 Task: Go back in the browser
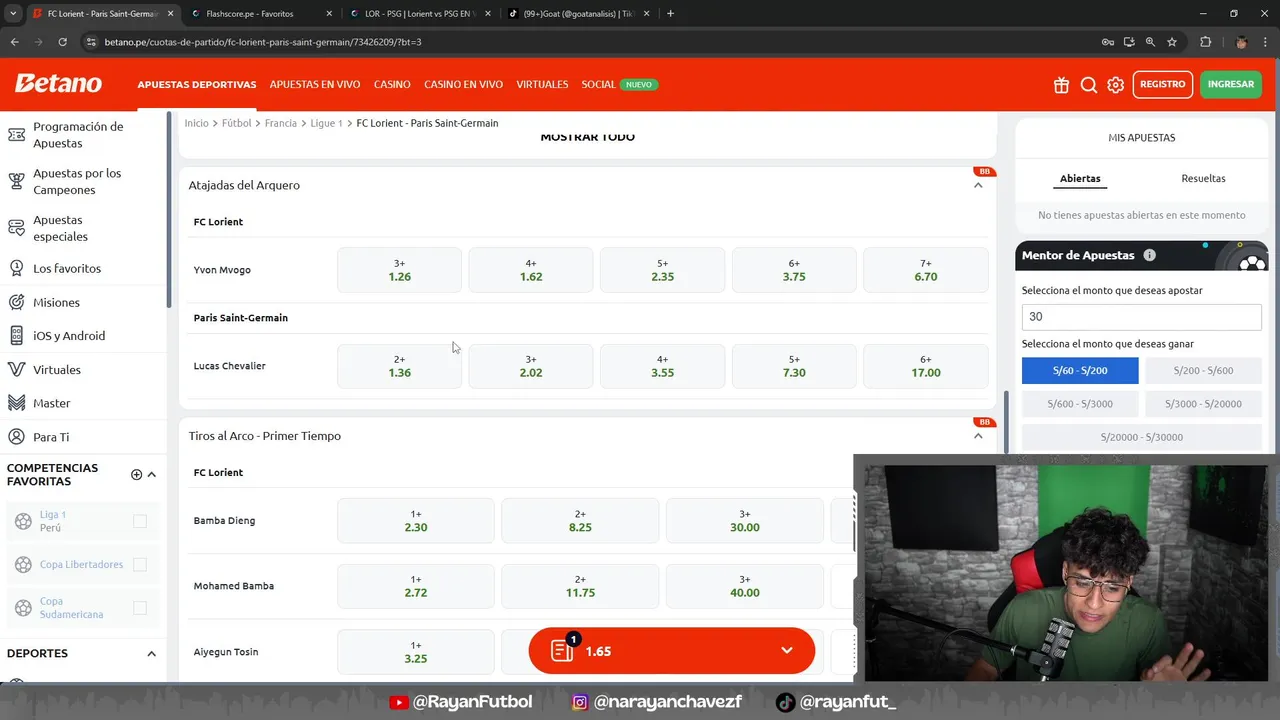[14, 42]
